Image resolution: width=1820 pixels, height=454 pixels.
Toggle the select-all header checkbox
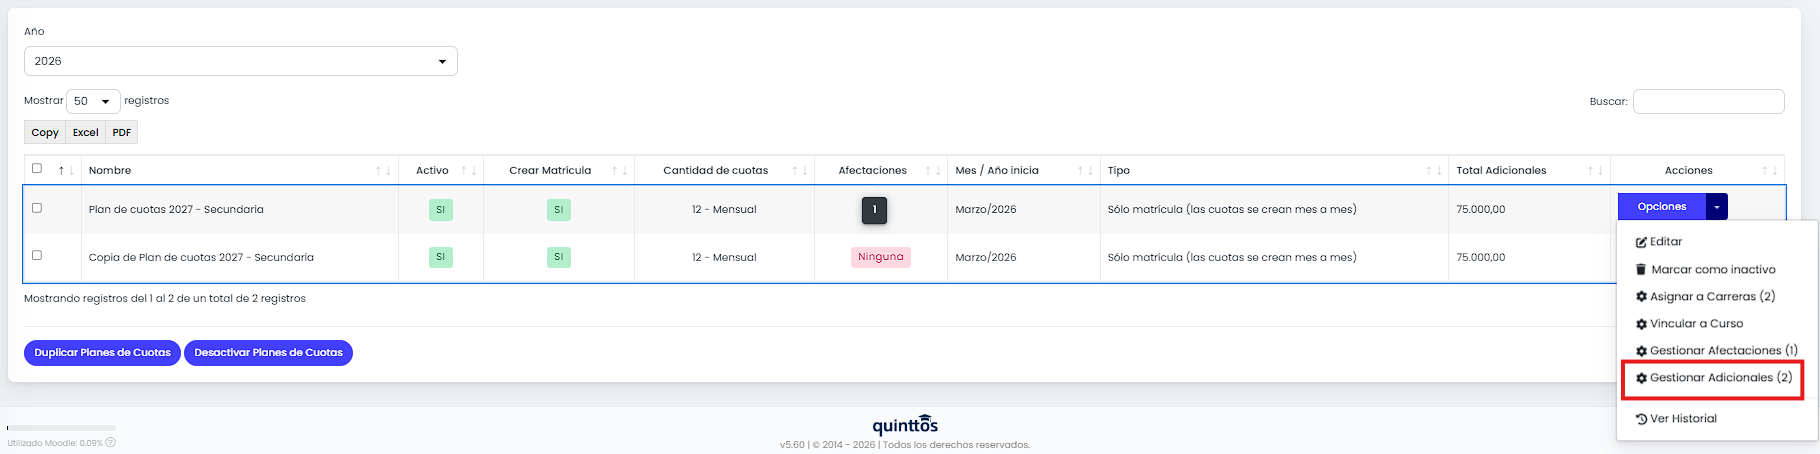(x=37, y=168)
